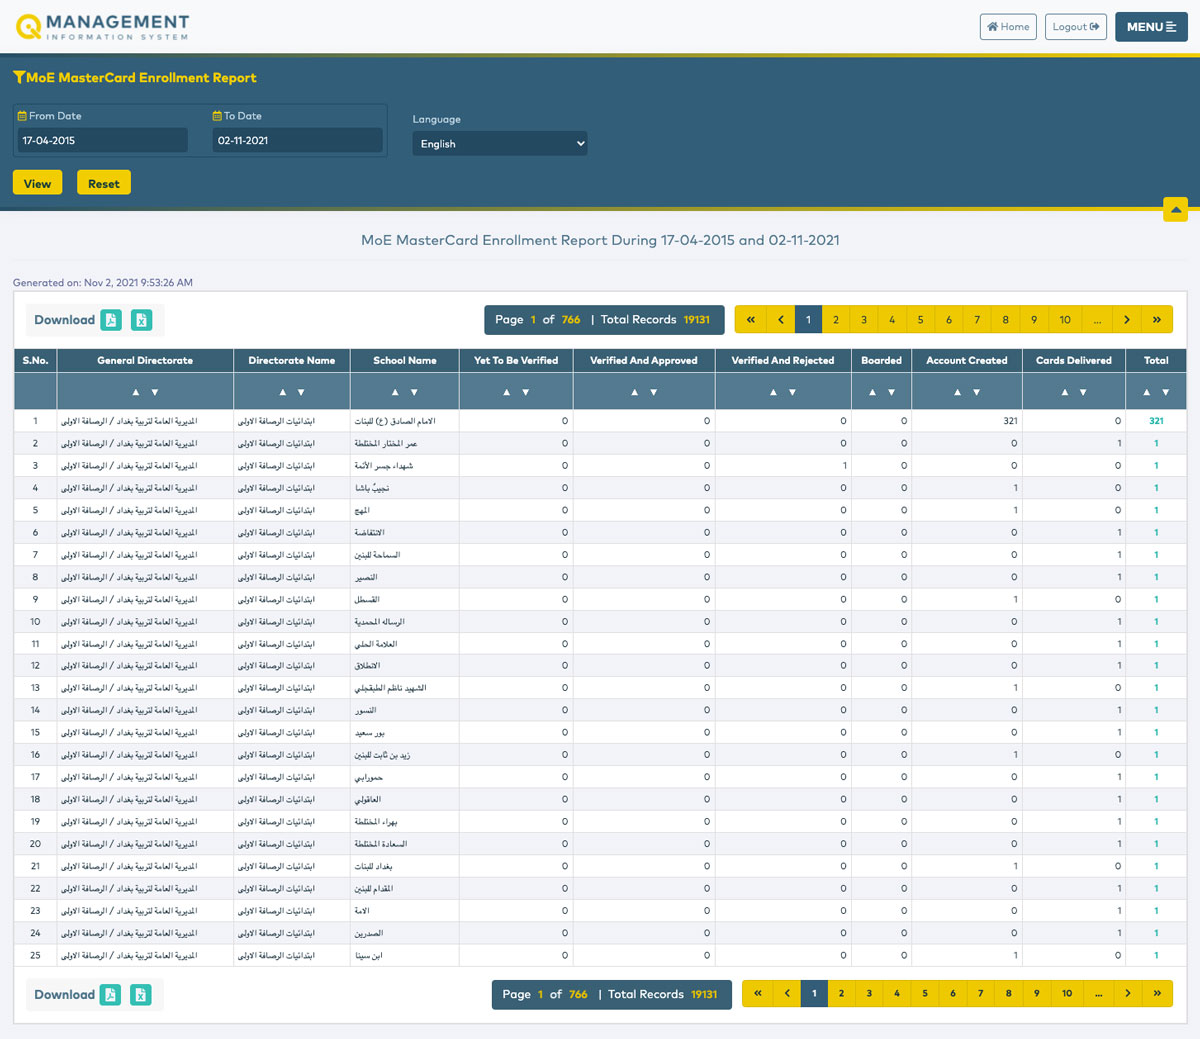
Task: Click the Reset button
Action: tap(104, 183)
